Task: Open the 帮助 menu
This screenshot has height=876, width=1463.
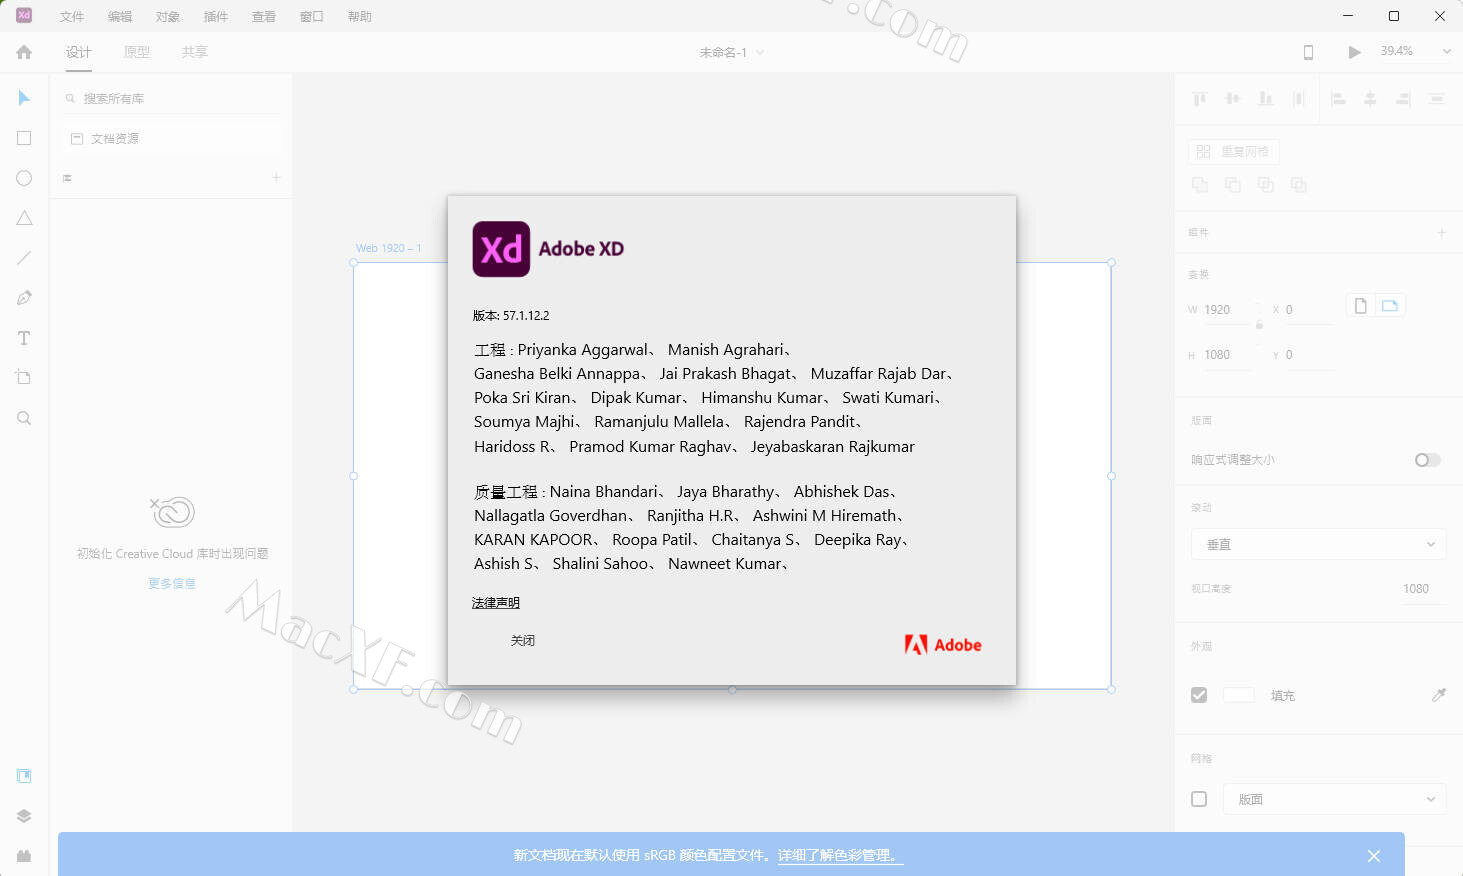Action: click(360, 17)
